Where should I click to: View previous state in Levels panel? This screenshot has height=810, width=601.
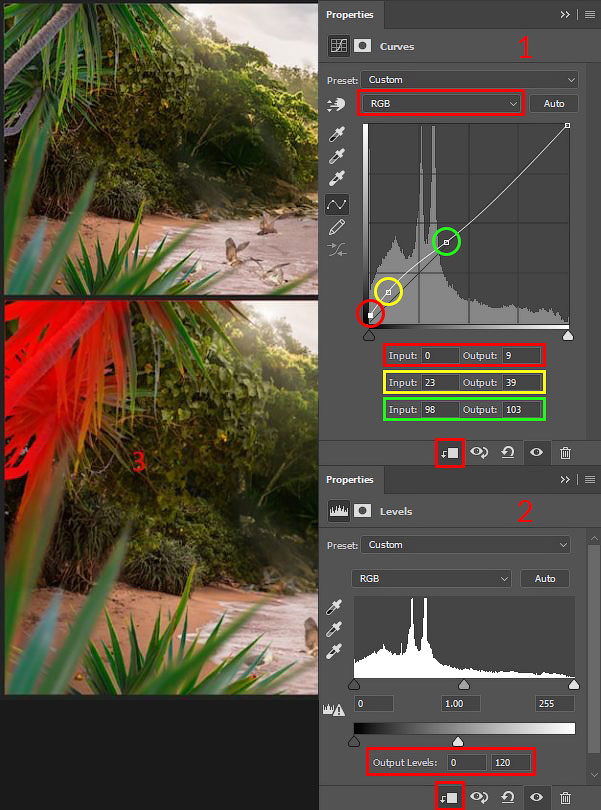pos(479,797)
